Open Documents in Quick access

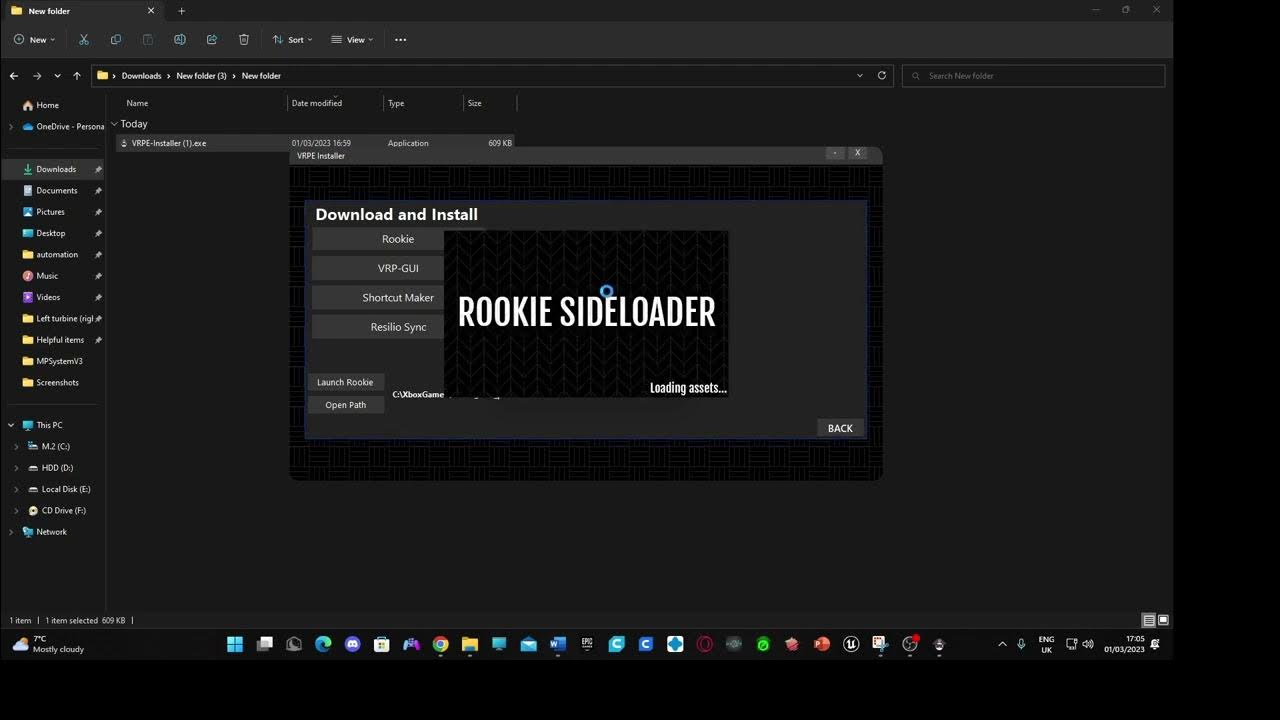coord(56,190)
